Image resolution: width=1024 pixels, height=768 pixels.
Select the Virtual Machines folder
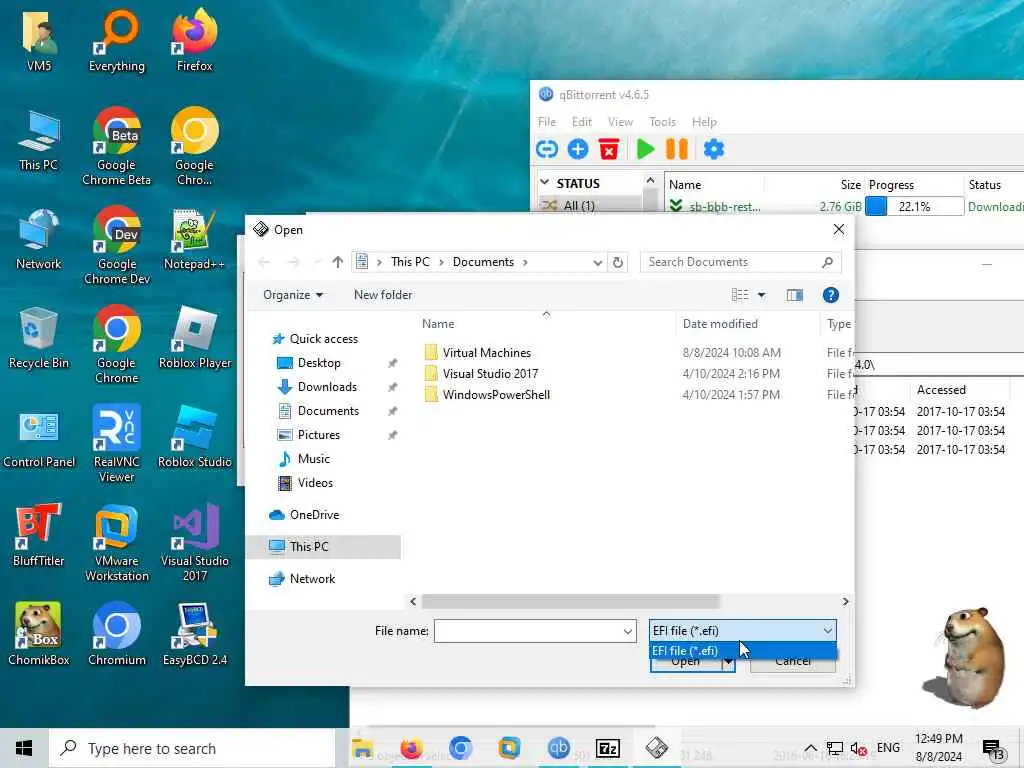[487, 353]
